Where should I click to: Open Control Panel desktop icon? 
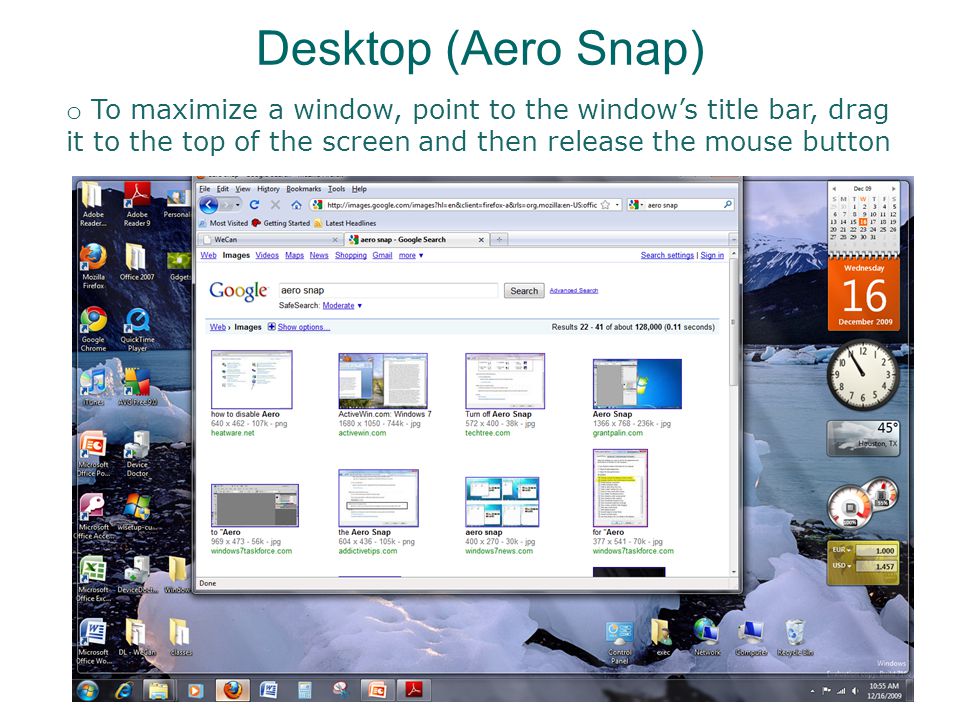coord(620,642)
